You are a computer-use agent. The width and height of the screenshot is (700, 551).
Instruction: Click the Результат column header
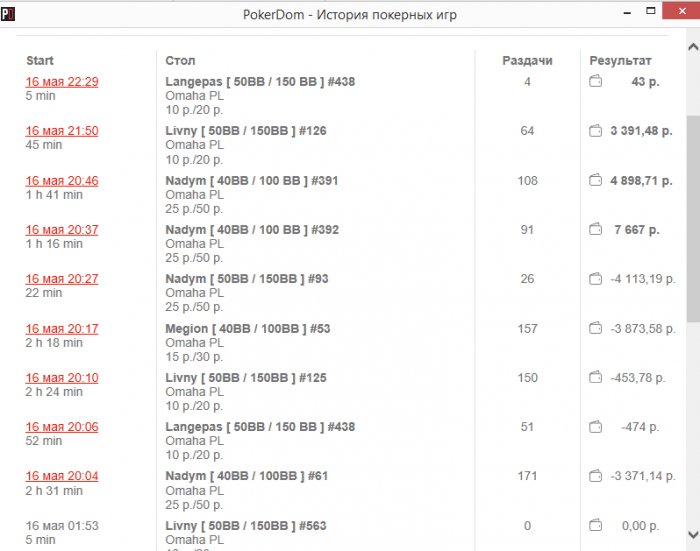coord(621,61)
